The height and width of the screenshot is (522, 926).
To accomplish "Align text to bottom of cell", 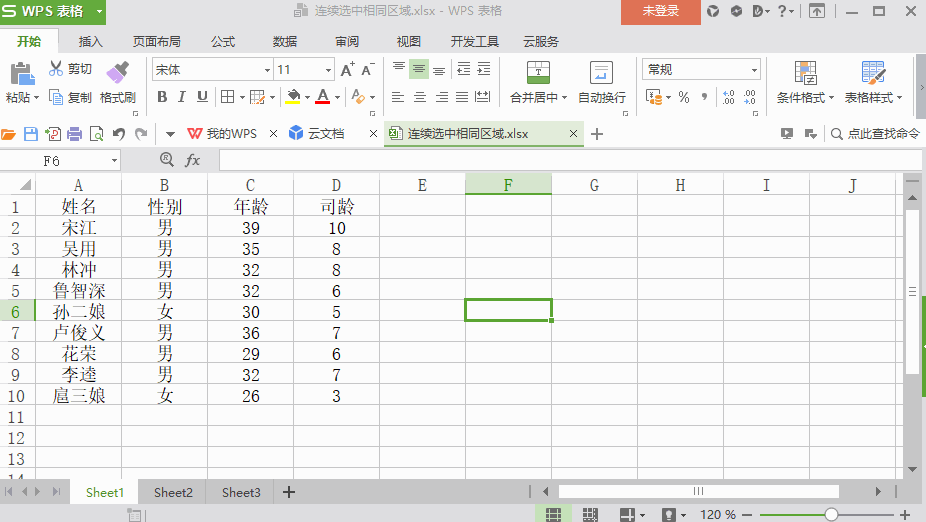I will click(x=439, y=69).
